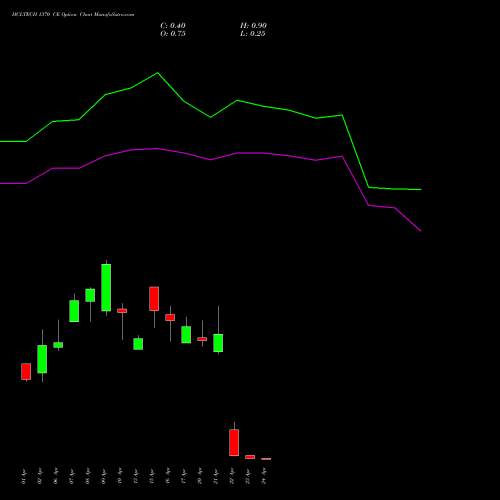500x500 pixels.
Task: Click the '24 Apr' date label
Action: click(x=264, y=476)
